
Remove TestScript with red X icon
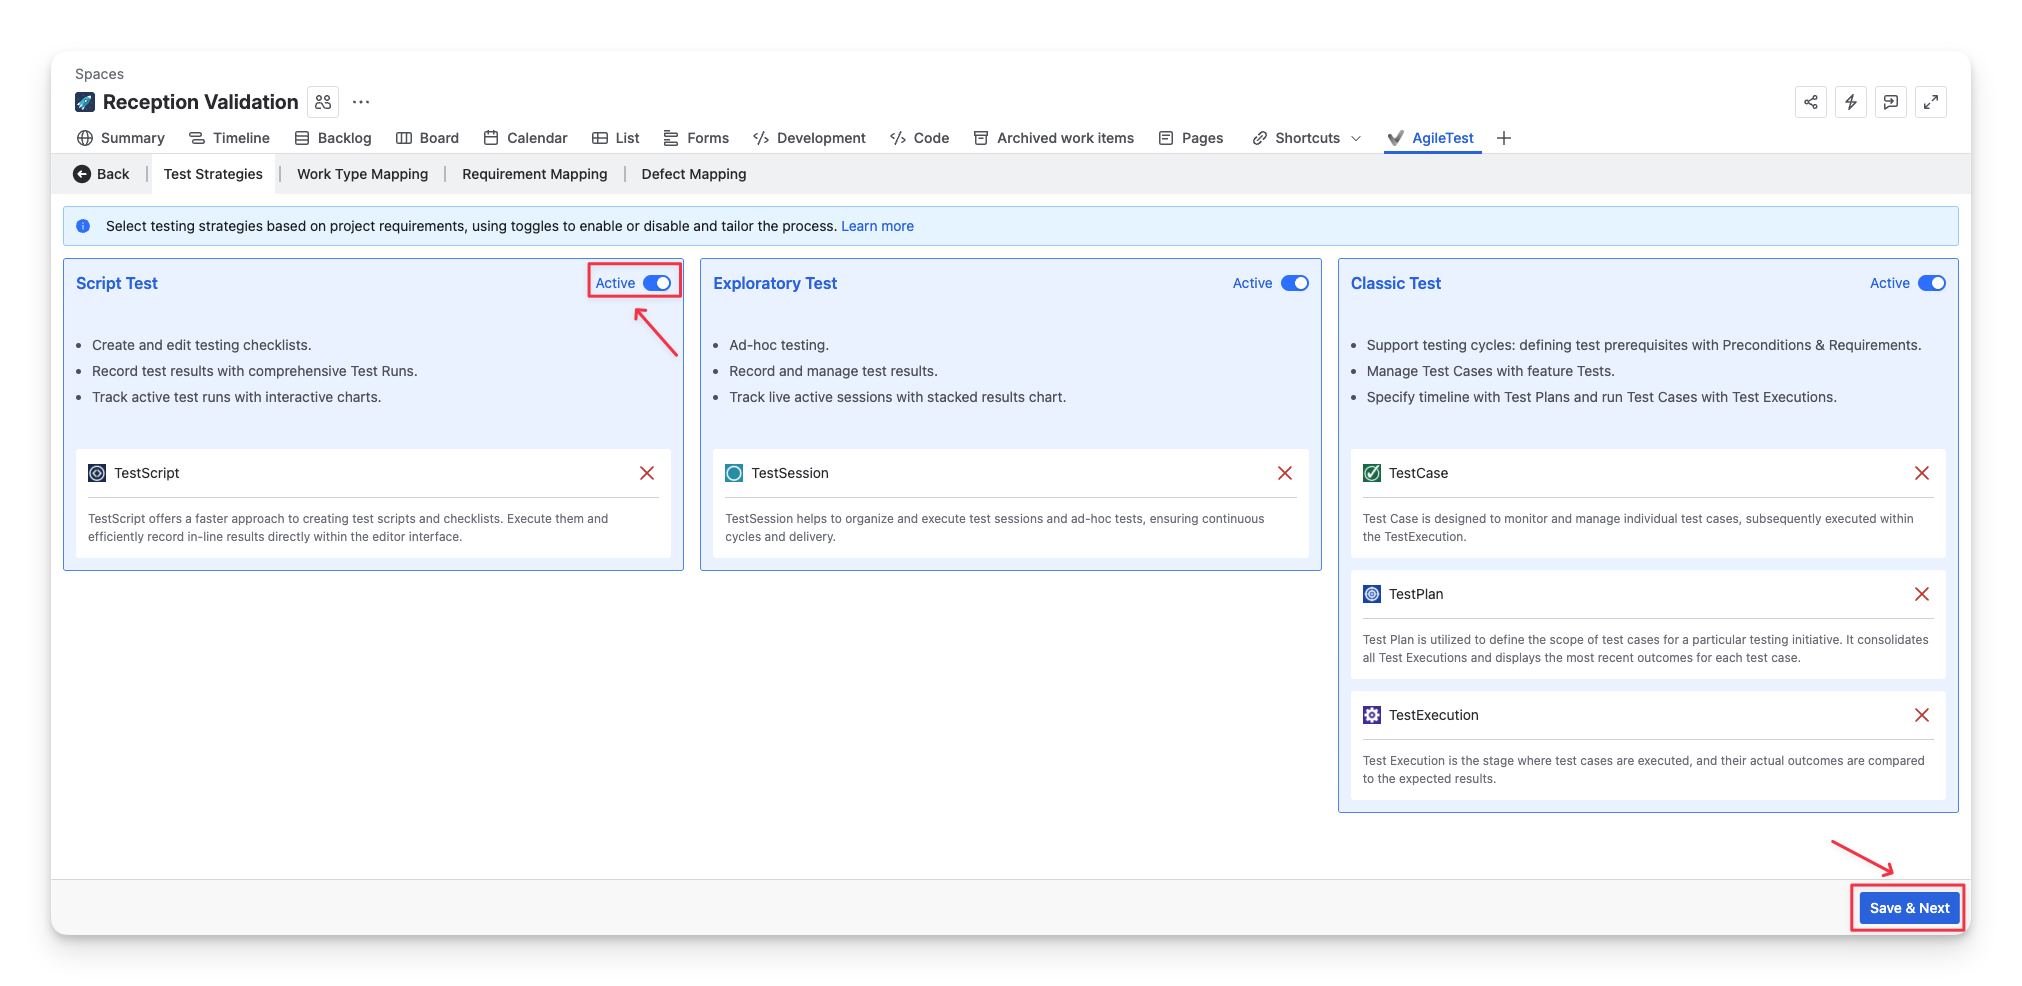(647, 473)
